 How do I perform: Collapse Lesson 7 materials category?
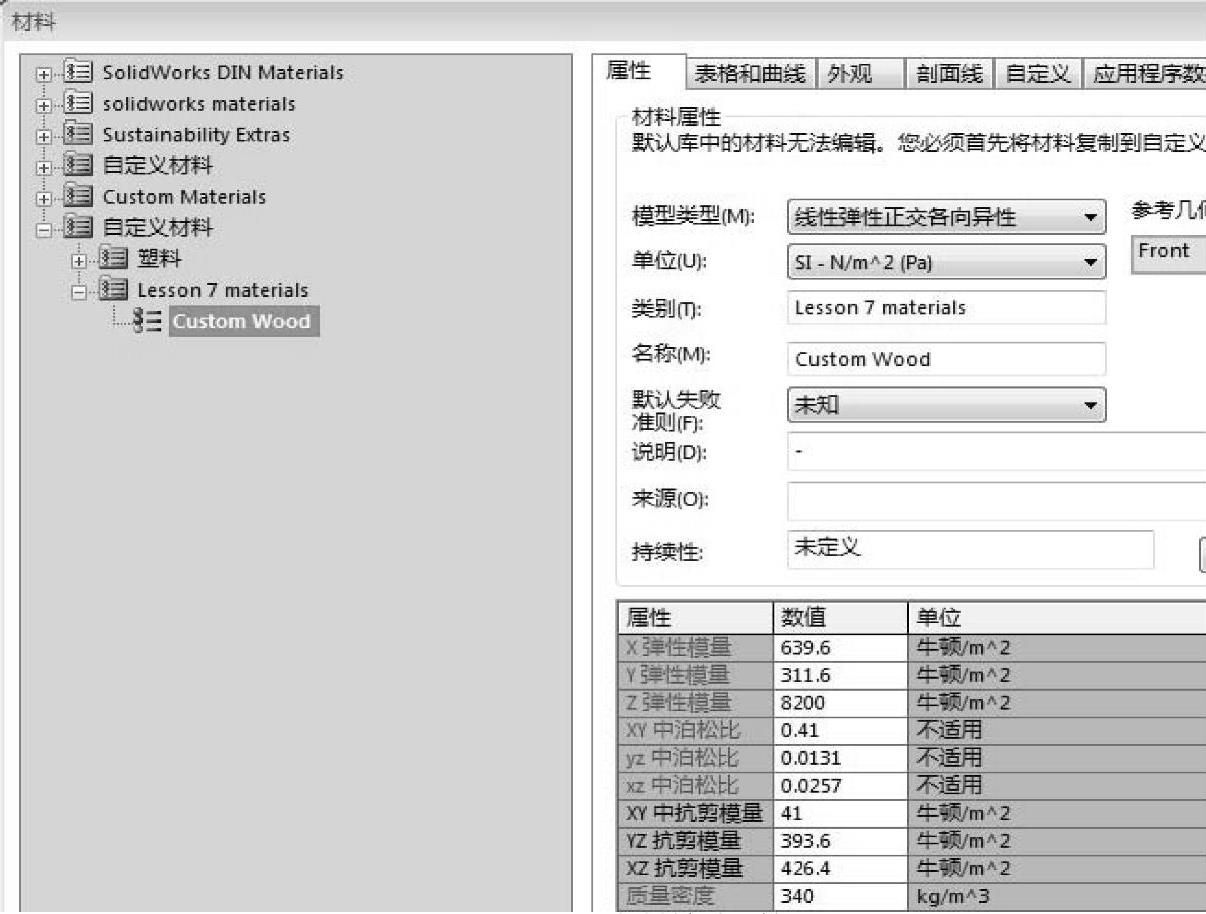pyautogui.click(x=79, y=291)
